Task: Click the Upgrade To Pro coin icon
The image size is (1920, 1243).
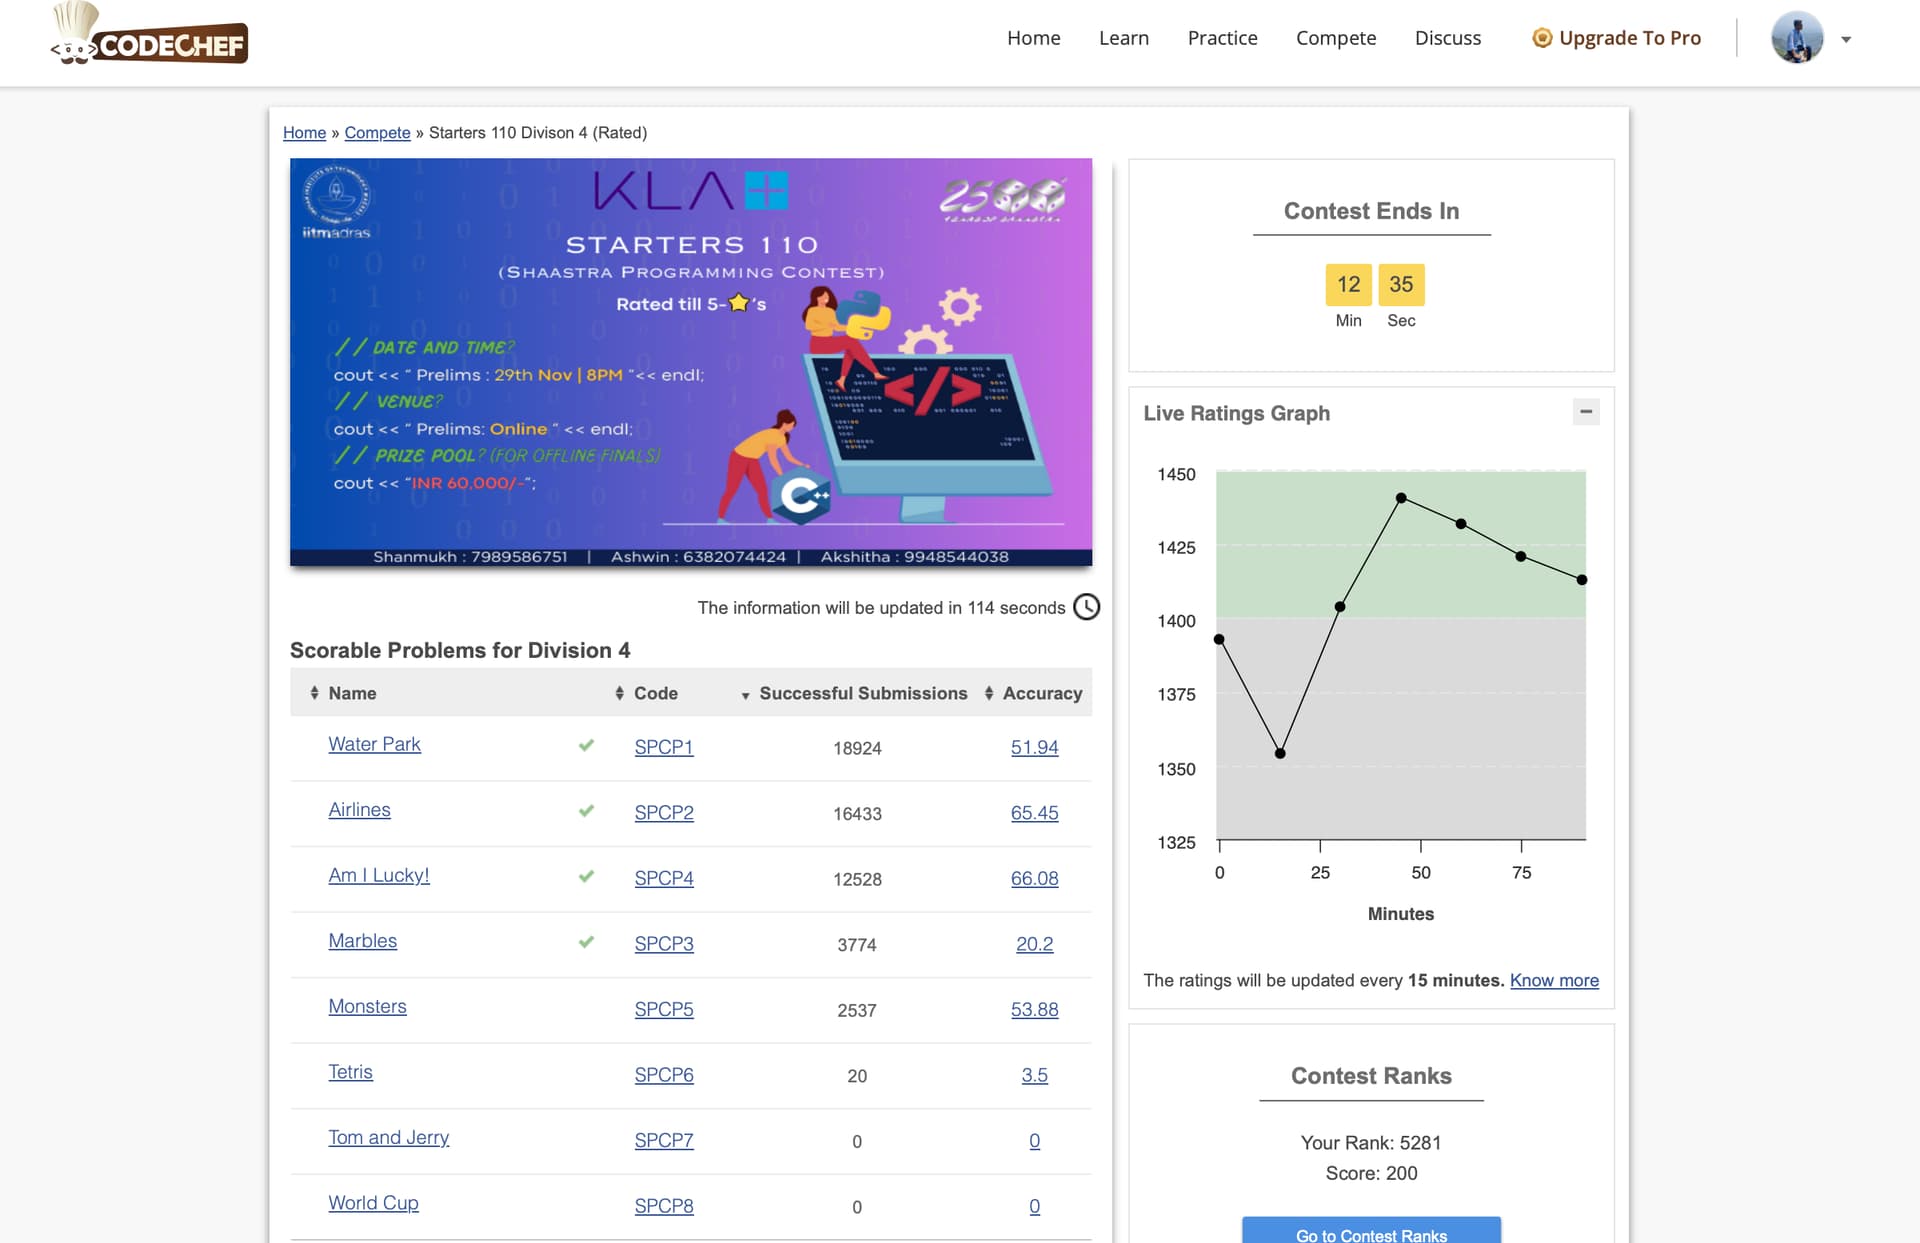Action: [x=1542, y=38]
